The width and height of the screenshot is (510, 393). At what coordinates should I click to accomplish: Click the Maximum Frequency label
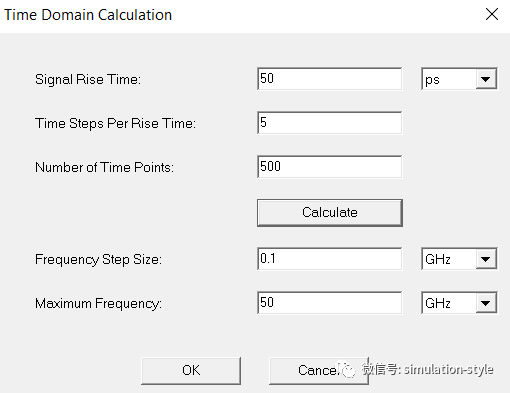point(98,304)
